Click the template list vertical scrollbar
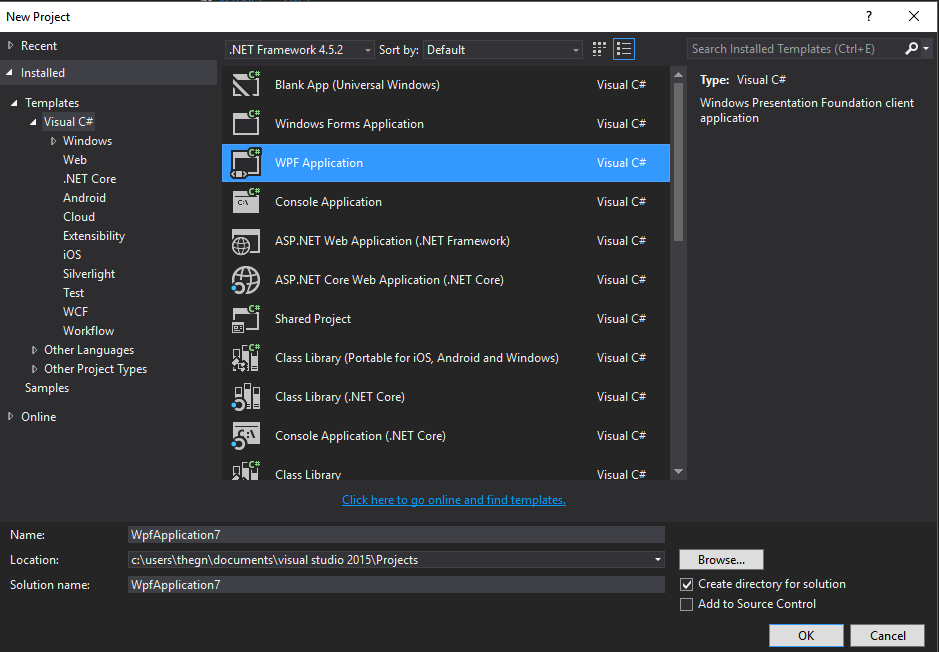Image resolution: width=939 pixels, height=652 pixels. 678,160
